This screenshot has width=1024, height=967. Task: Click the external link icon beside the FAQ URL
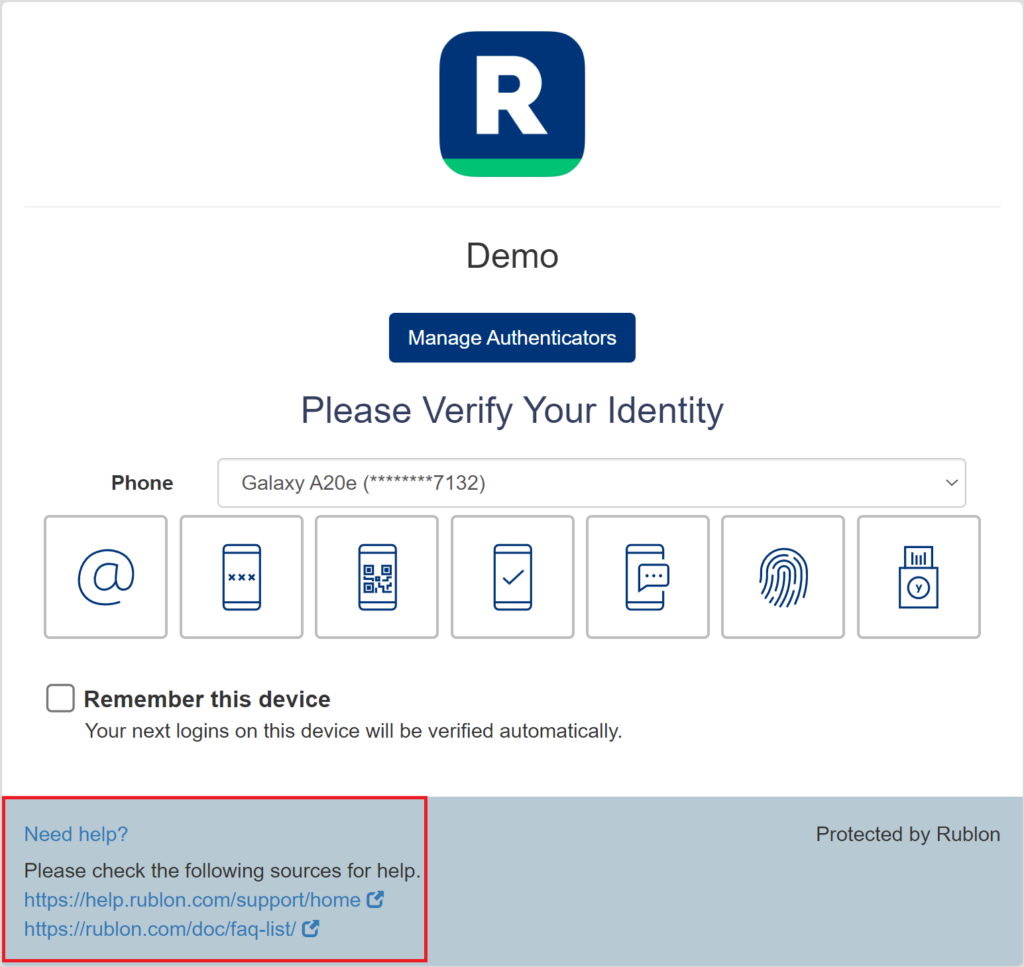[311, 929]
